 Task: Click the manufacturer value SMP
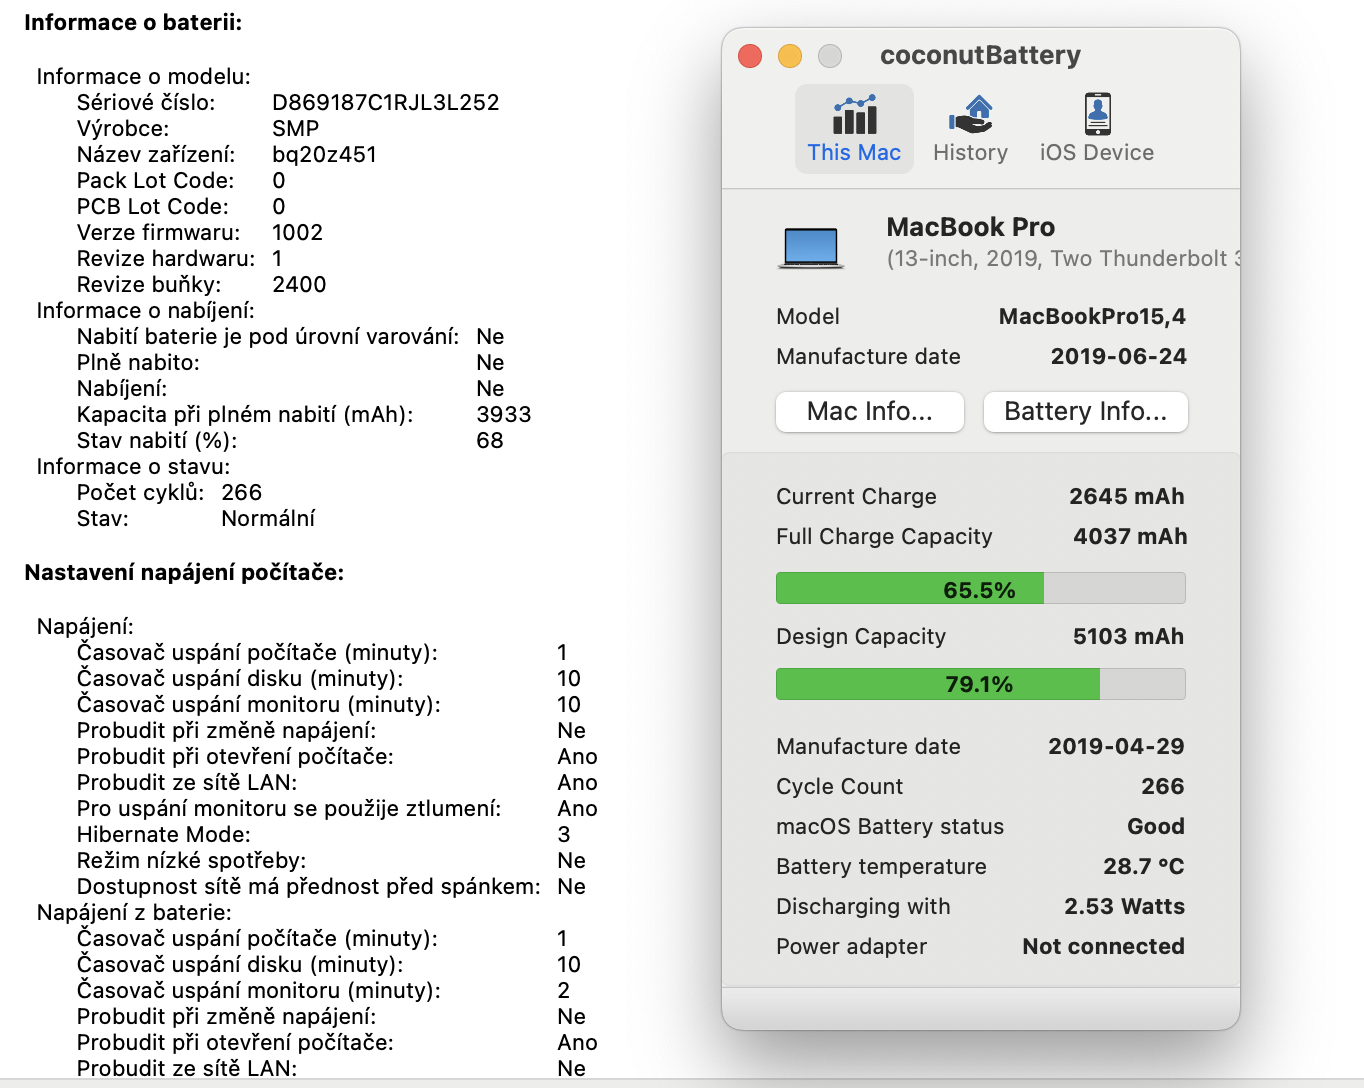295,129
